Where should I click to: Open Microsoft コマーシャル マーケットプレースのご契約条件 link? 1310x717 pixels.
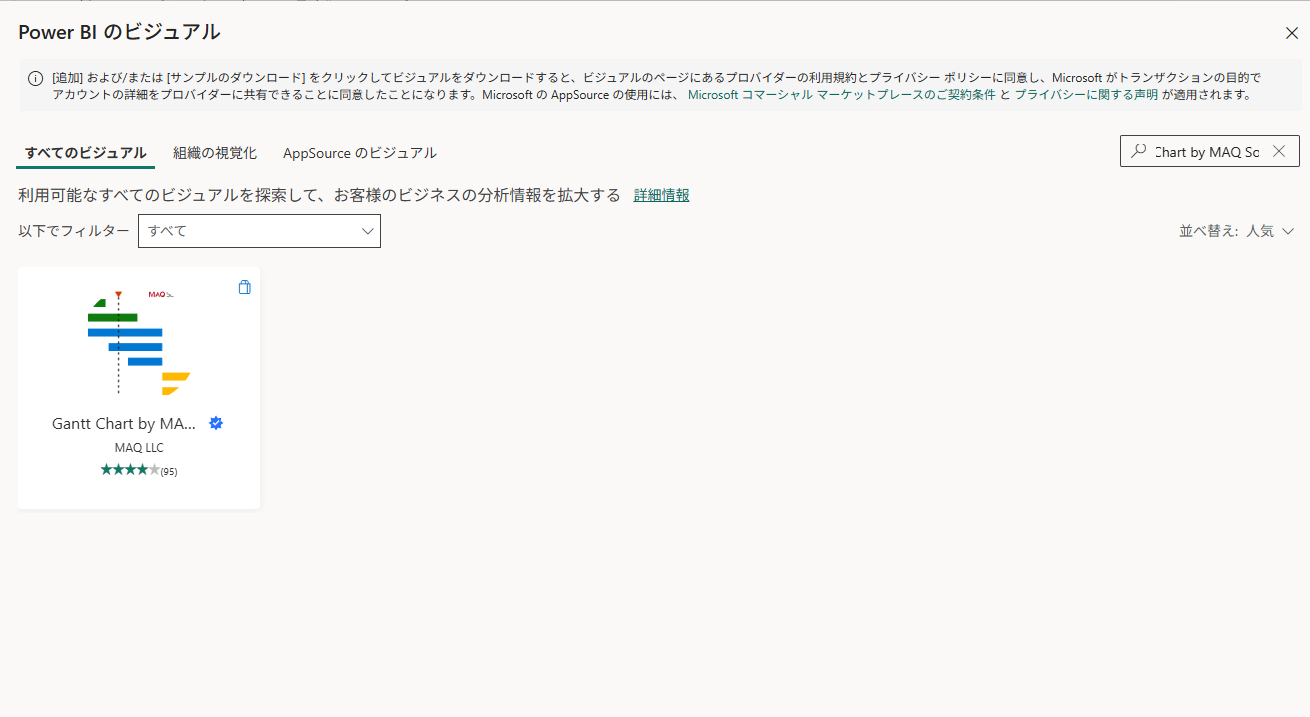coord(840,95)
